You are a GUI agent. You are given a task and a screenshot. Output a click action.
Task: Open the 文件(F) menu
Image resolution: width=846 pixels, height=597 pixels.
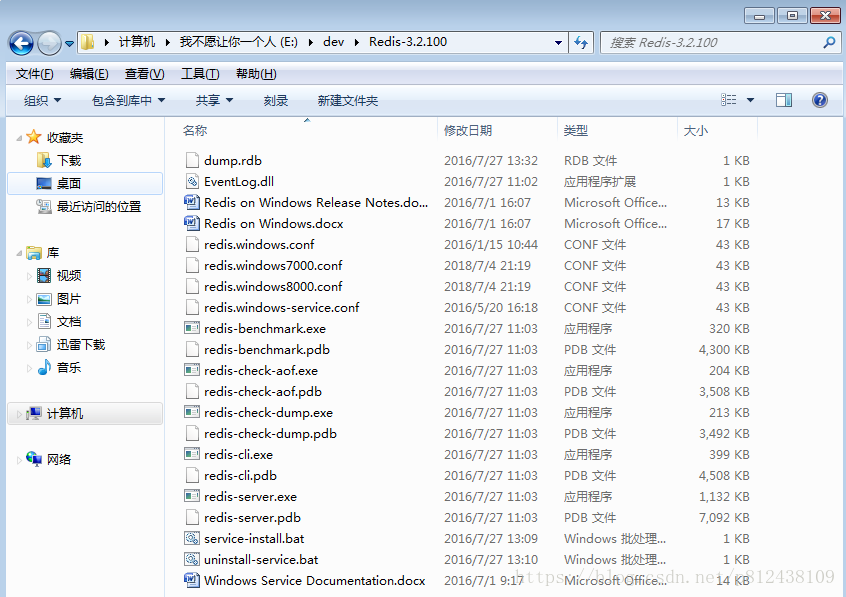pyautogui.click(x=34, y=73)
